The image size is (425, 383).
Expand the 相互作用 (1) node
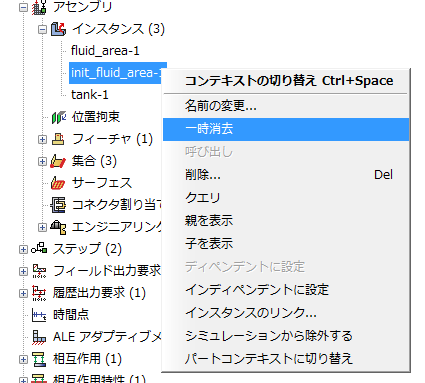point(23,359)
